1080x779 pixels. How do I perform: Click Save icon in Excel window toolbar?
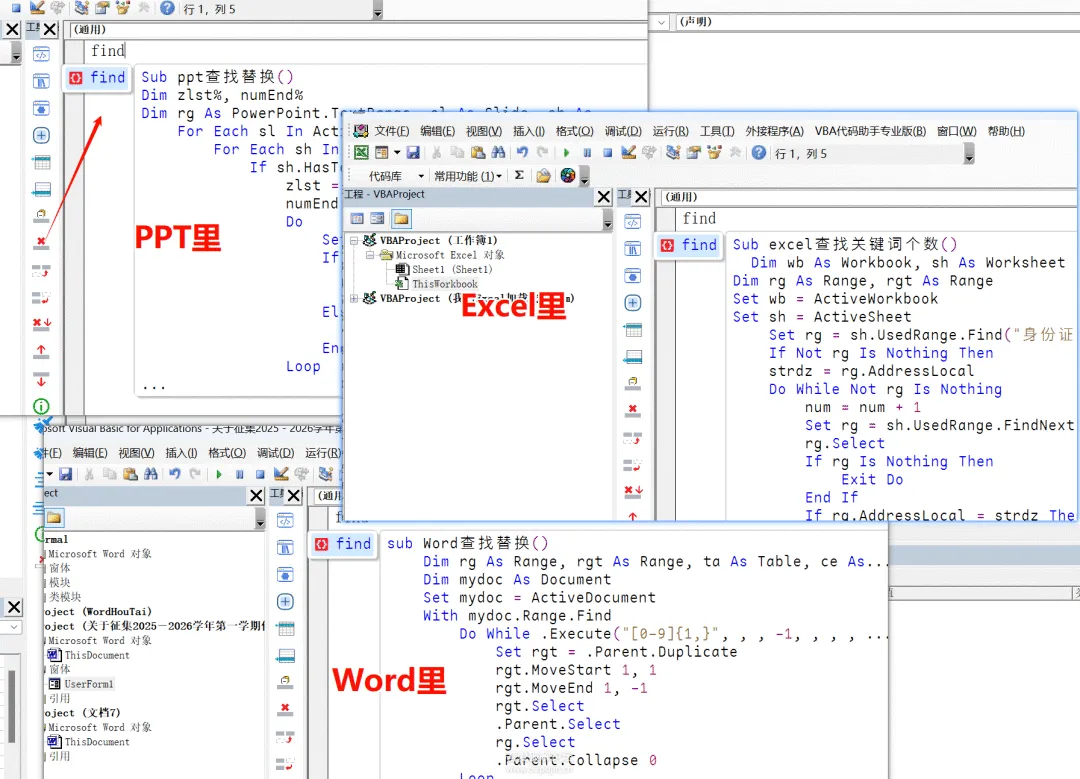pos(413,153)
